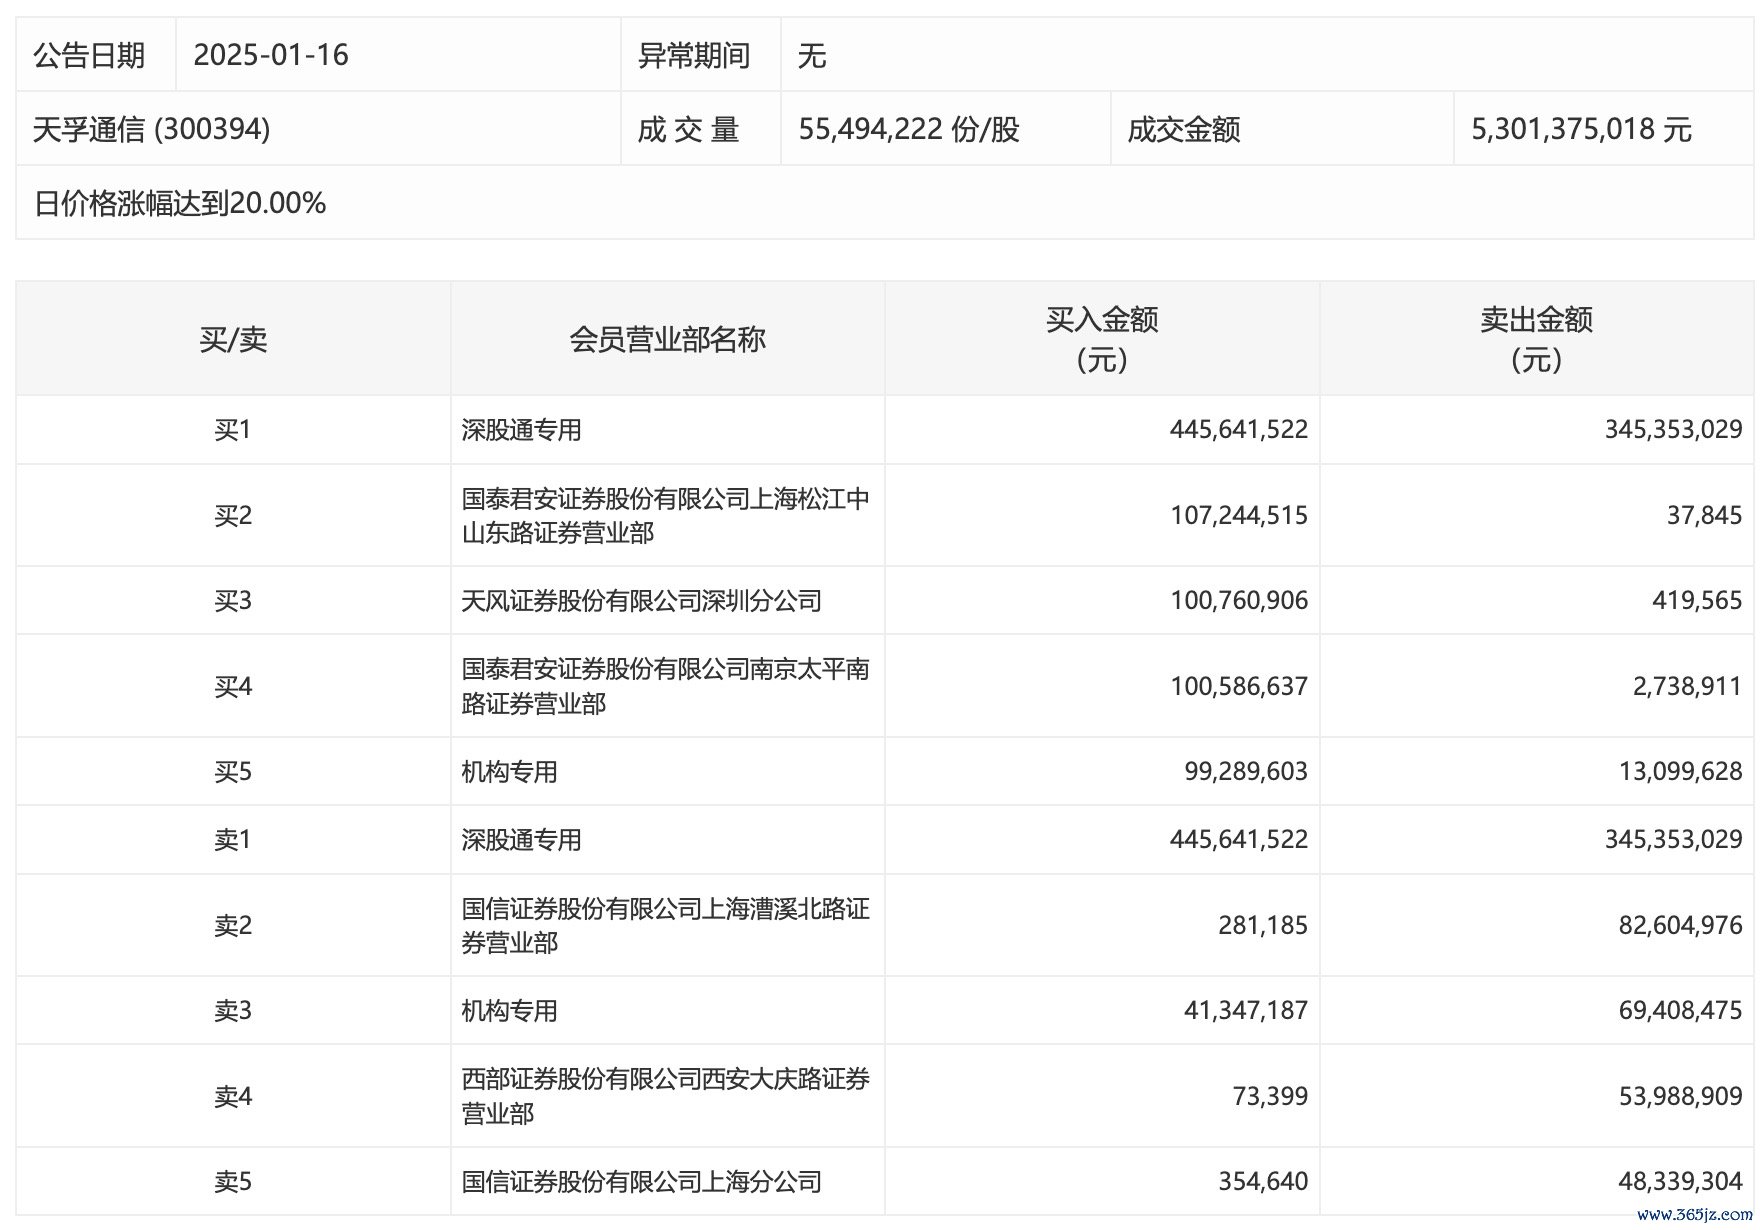Click the announcement date 2025-01-16
The width and height of the screenshot is (1760, 1230).
point(271,55)
